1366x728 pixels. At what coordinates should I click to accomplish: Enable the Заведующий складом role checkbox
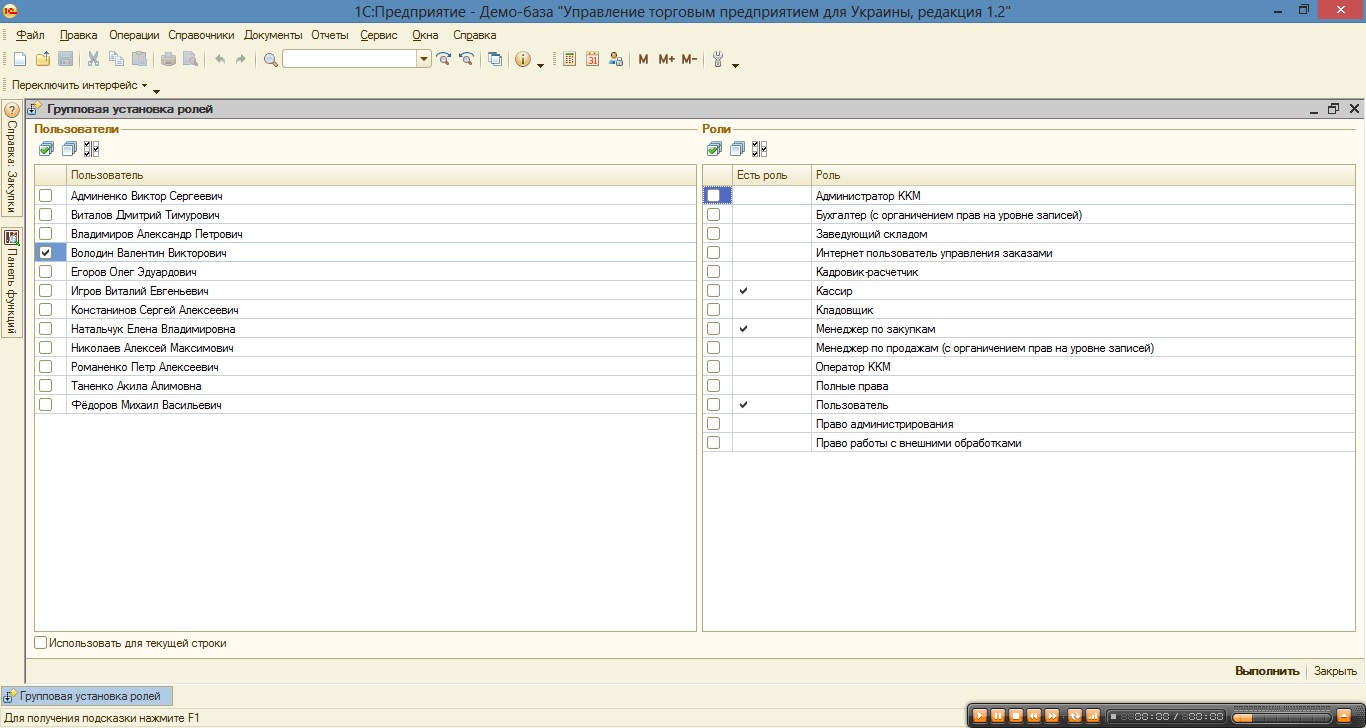pos(713,234)
